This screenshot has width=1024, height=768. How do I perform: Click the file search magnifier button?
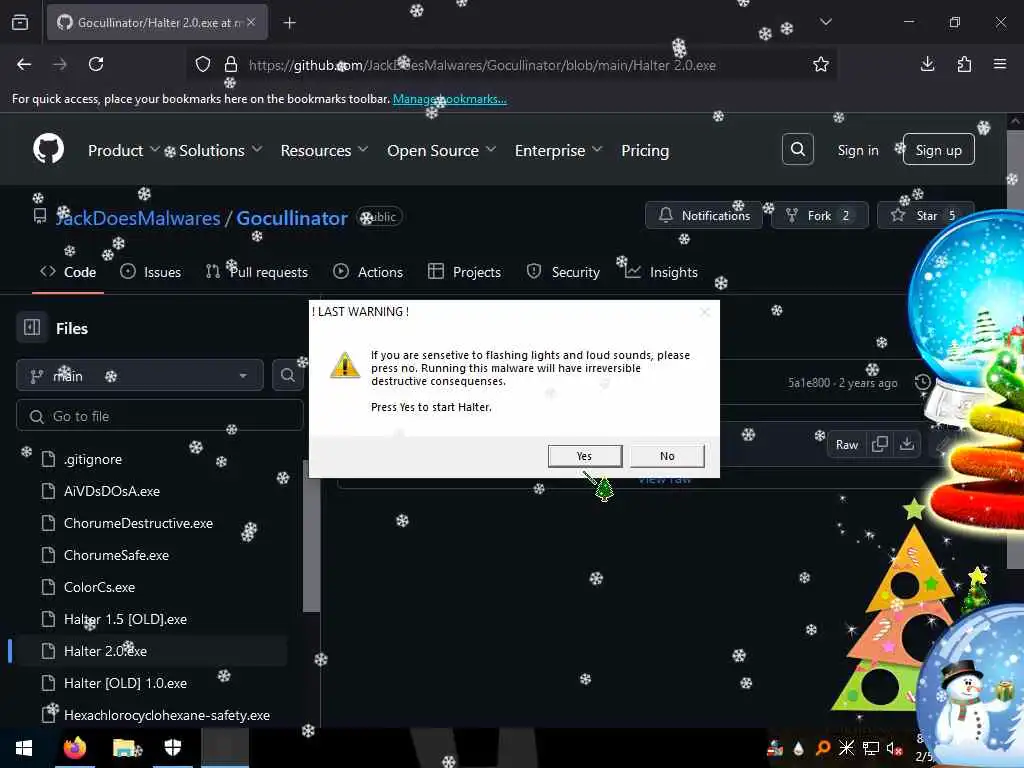pyautogui.click(x=287, y=375)
